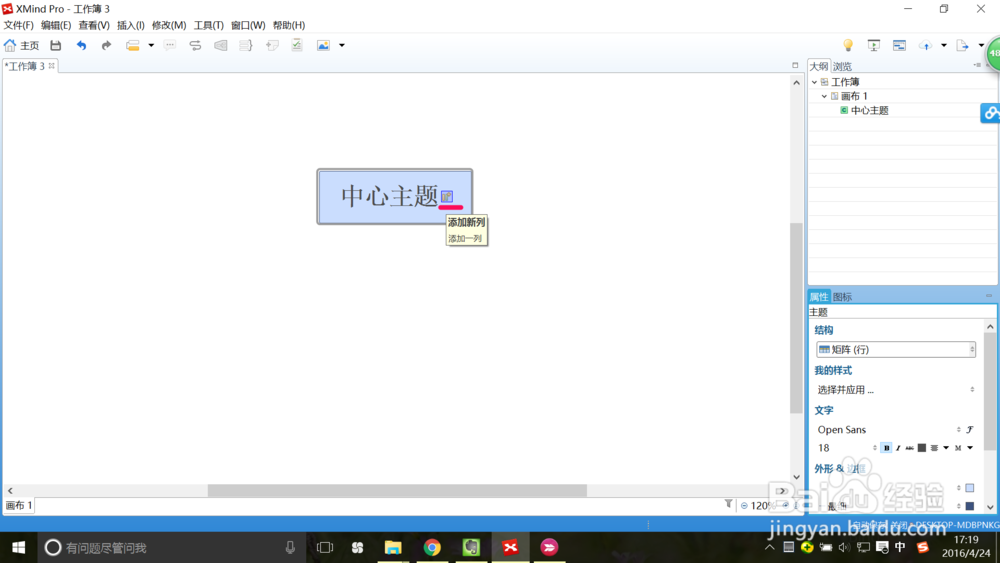Start brainstorming with the light bulb icon
1000x563 pixels.
point(848,45)
